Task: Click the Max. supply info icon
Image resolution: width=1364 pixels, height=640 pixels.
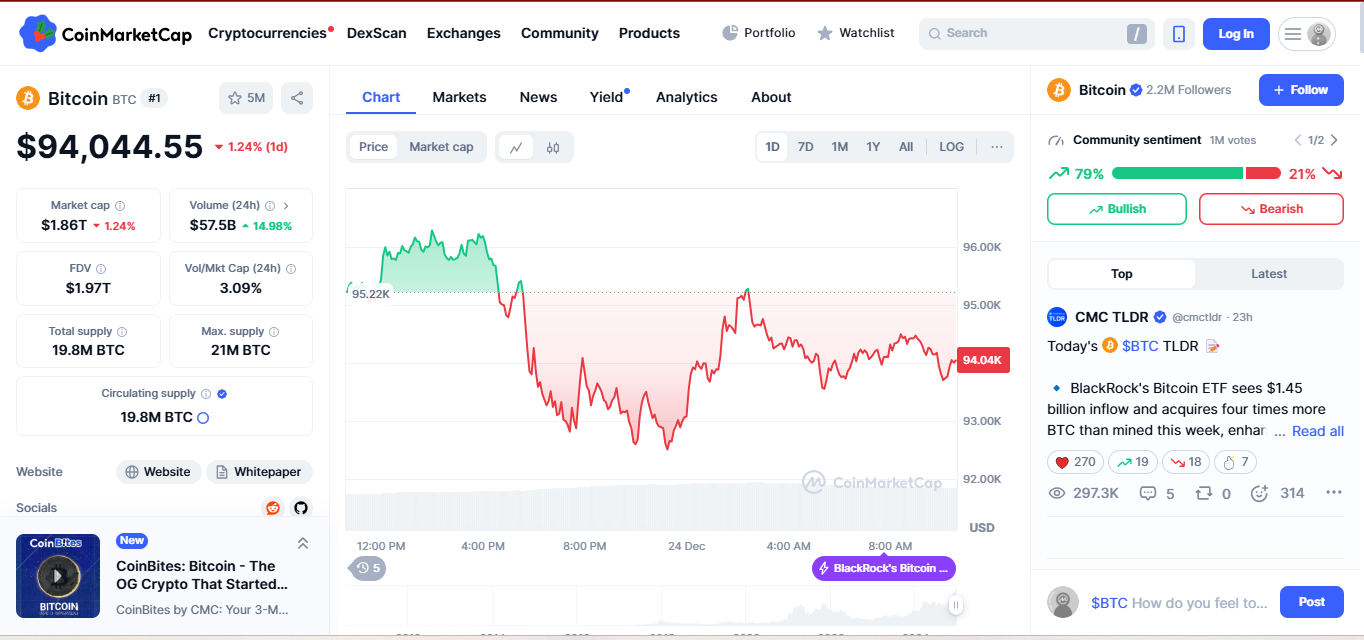Action: click(274, 332)
